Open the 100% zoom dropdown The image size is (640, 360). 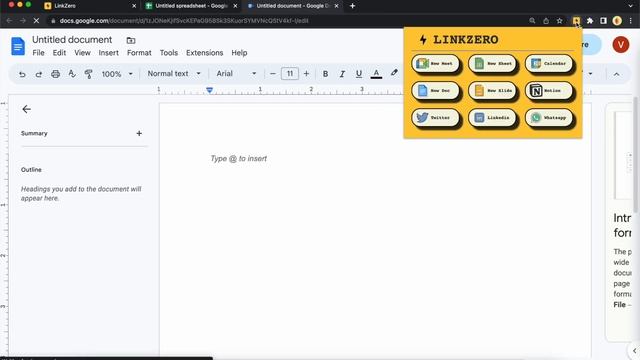117,74
